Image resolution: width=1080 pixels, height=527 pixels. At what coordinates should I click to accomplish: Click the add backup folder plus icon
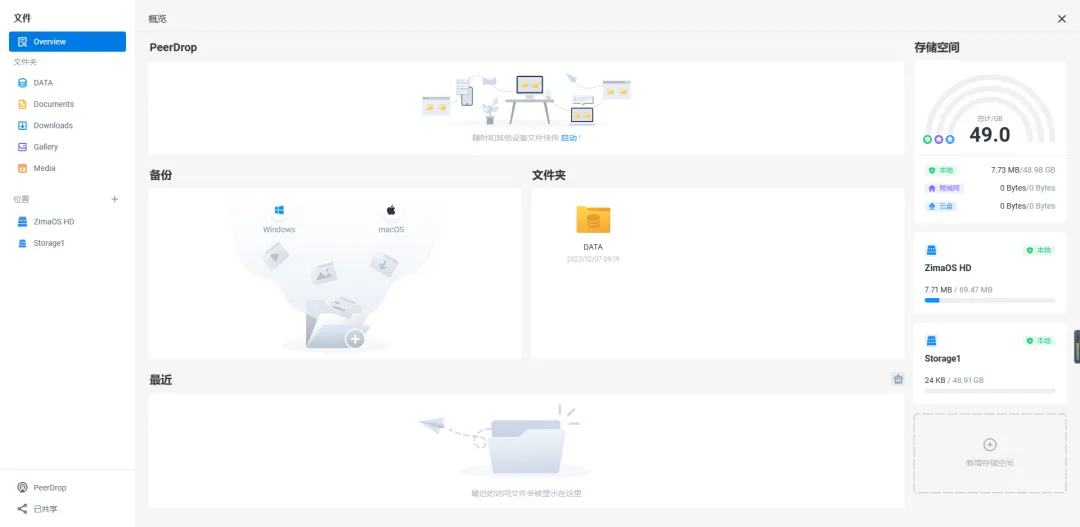point(354,339)
